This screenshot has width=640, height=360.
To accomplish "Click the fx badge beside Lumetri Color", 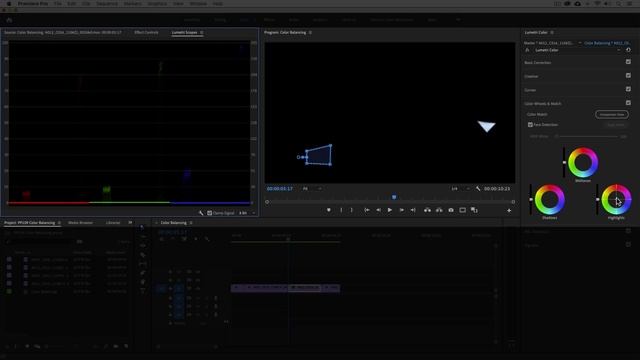I will (x=527, y=50).
